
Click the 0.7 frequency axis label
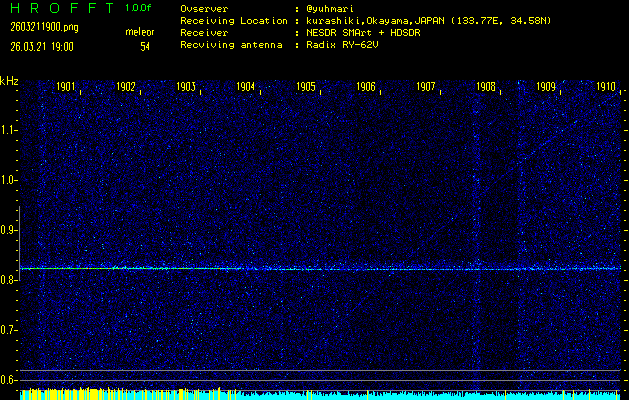coord(9,330)
